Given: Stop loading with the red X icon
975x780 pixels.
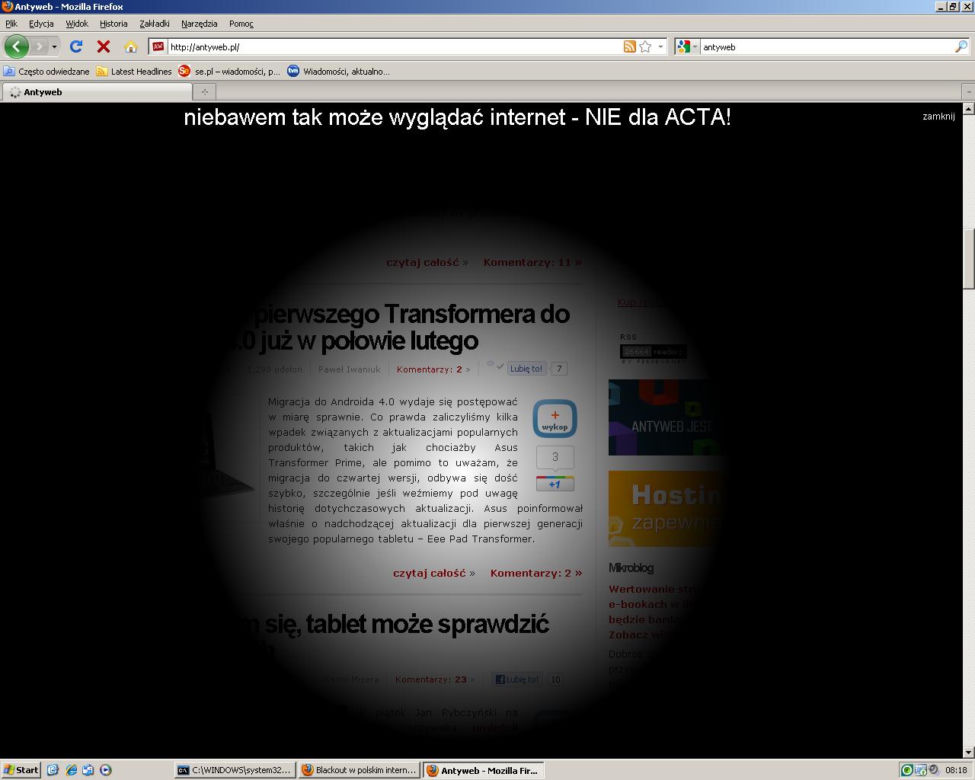Looking at the screenshot, I should (x=104, y=47).
